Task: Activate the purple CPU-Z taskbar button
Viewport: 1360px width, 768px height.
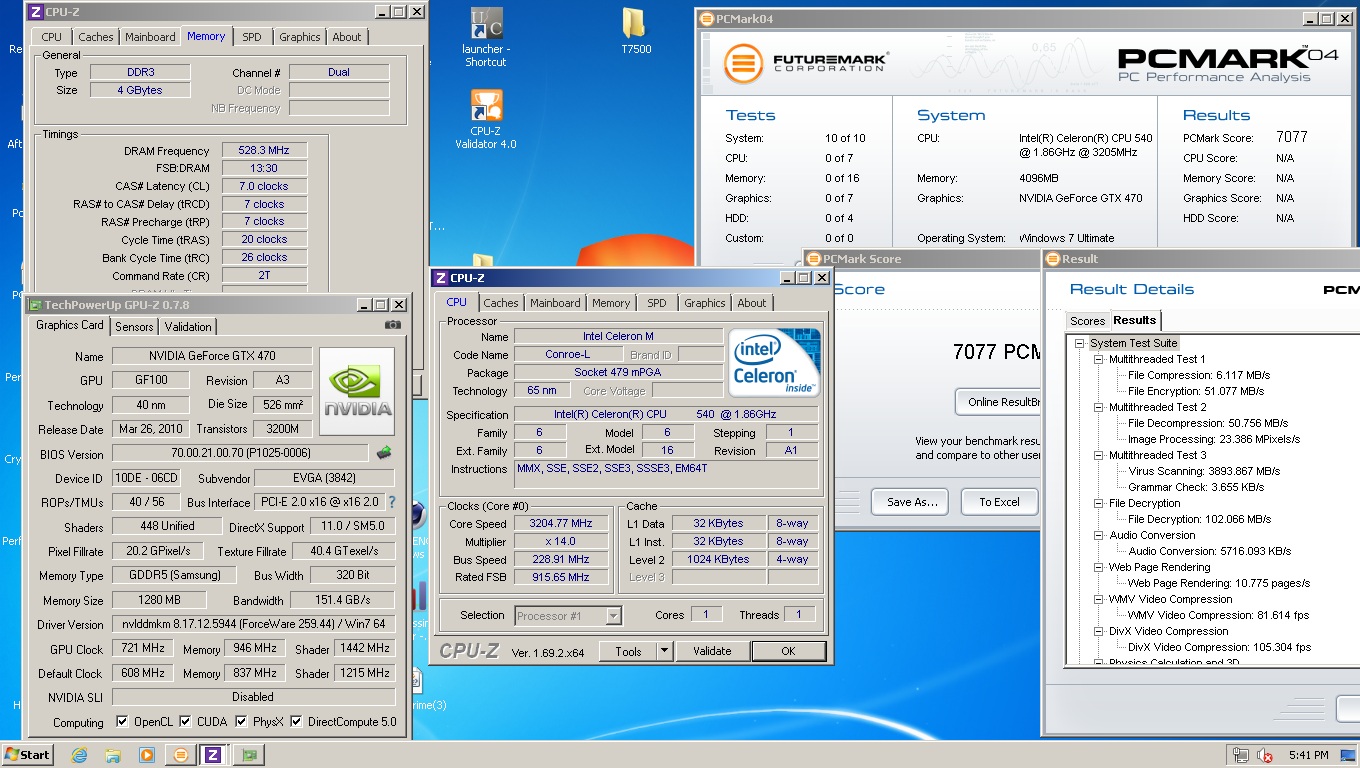Action: (214, 755)
